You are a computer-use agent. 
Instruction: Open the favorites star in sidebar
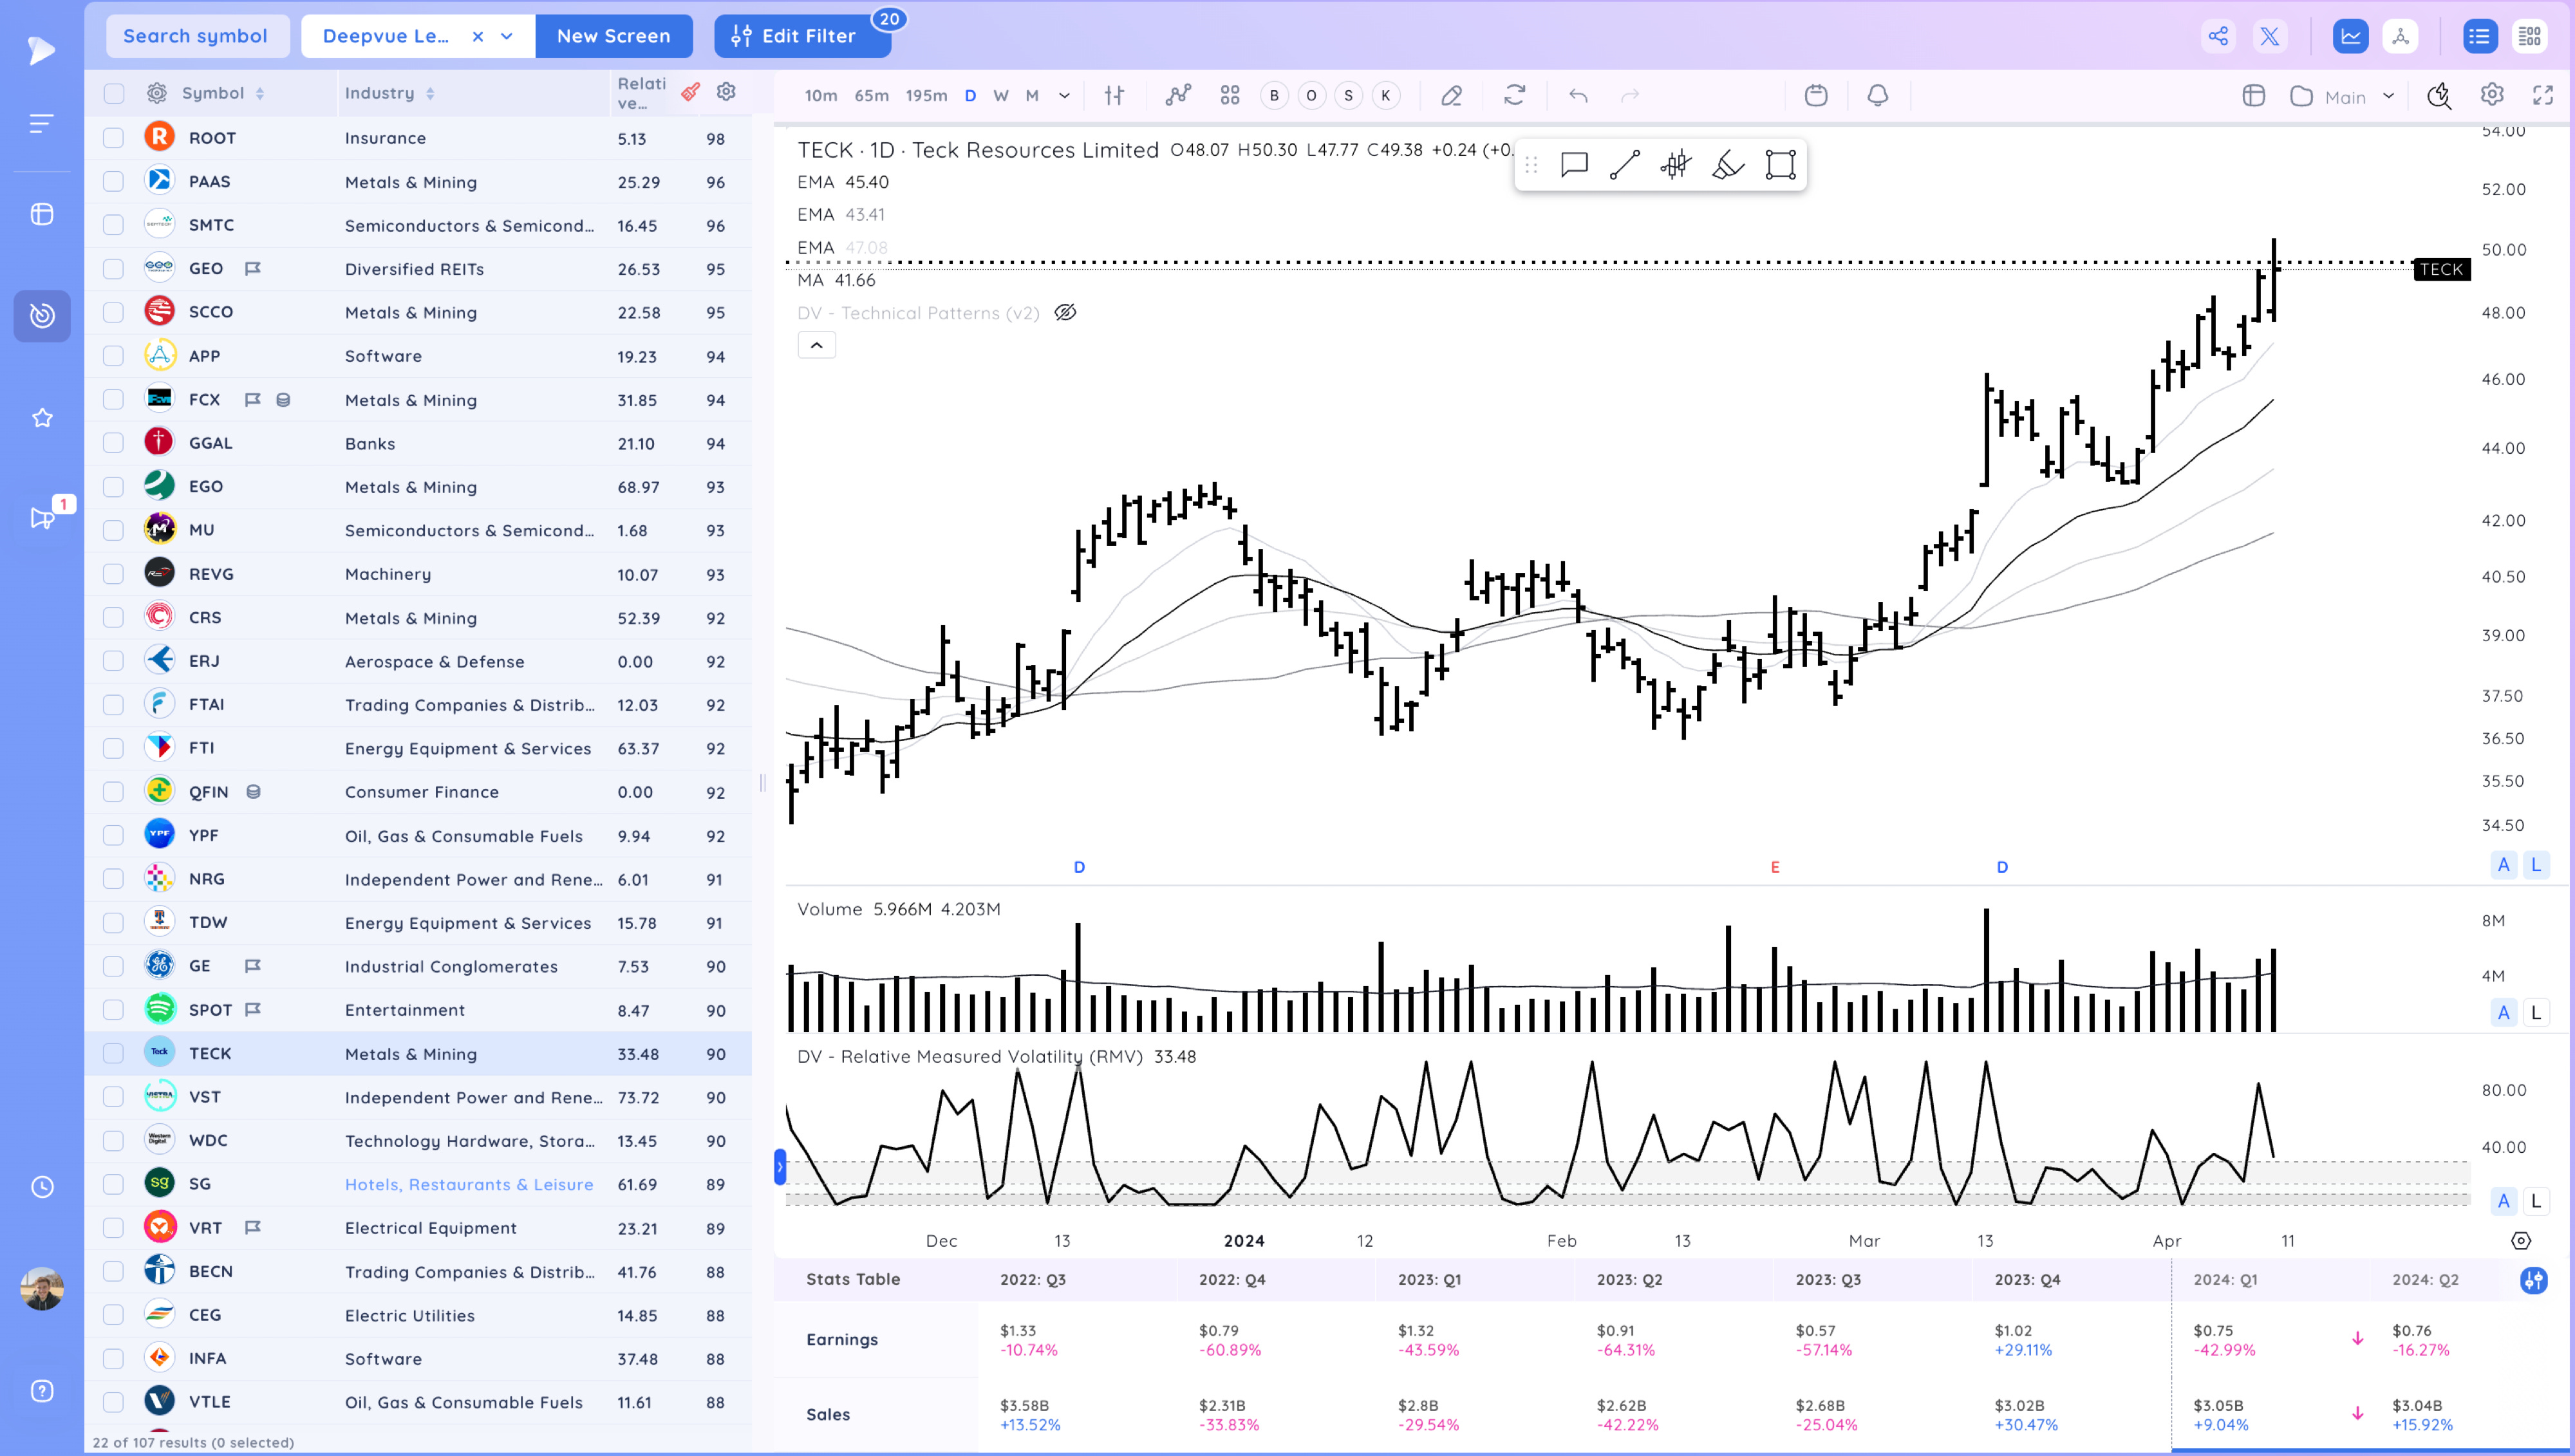click(42, 418)
